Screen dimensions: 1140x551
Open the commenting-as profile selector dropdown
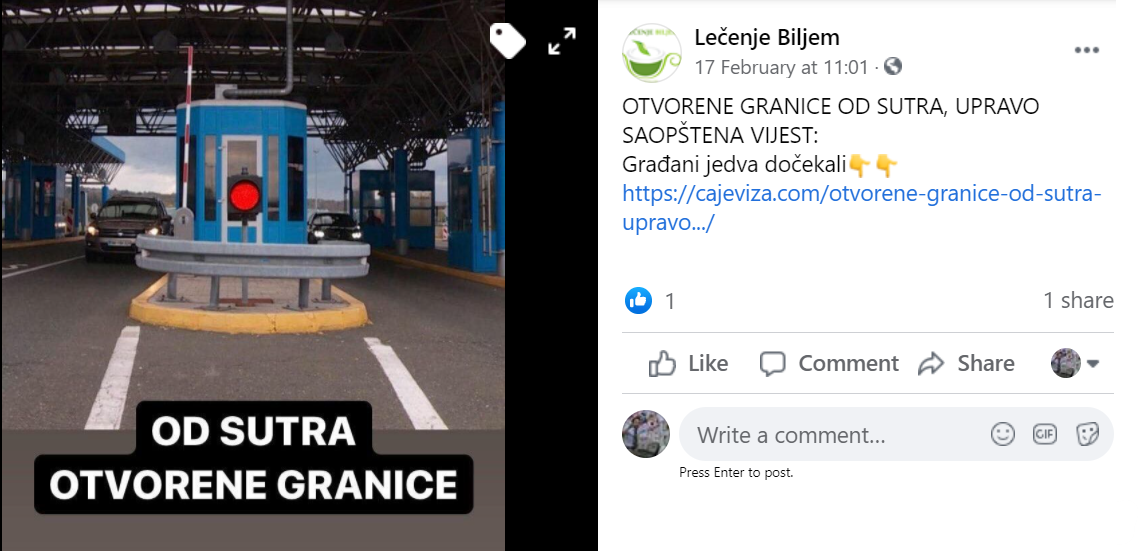pos(1075,363)
